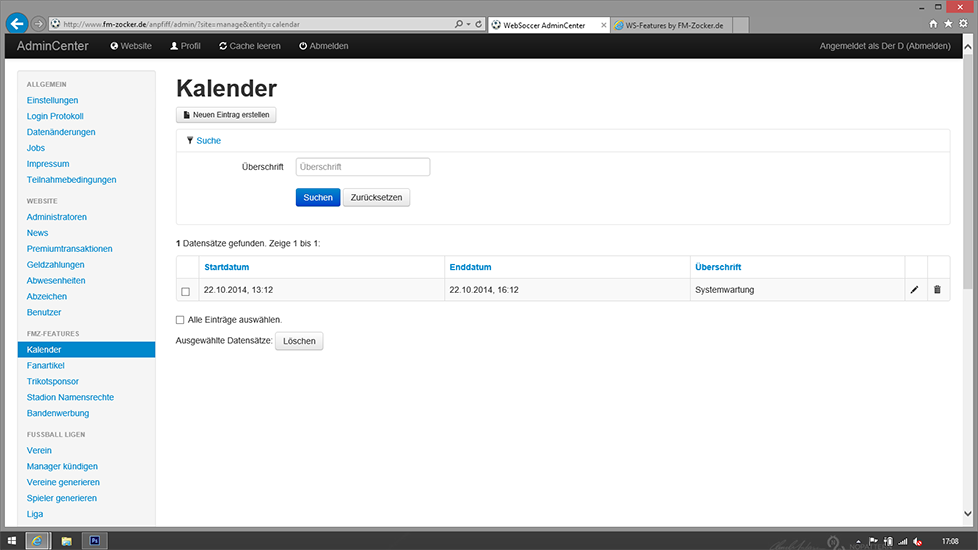Open Photoshop from the taskbar
Image resolution: width=978 pixels, height=550 pixels.
click(95, 540)
